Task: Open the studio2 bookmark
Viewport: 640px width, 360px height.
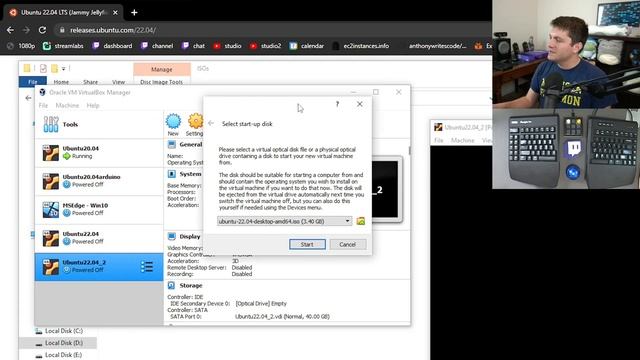Action: [x=265, y=46]
